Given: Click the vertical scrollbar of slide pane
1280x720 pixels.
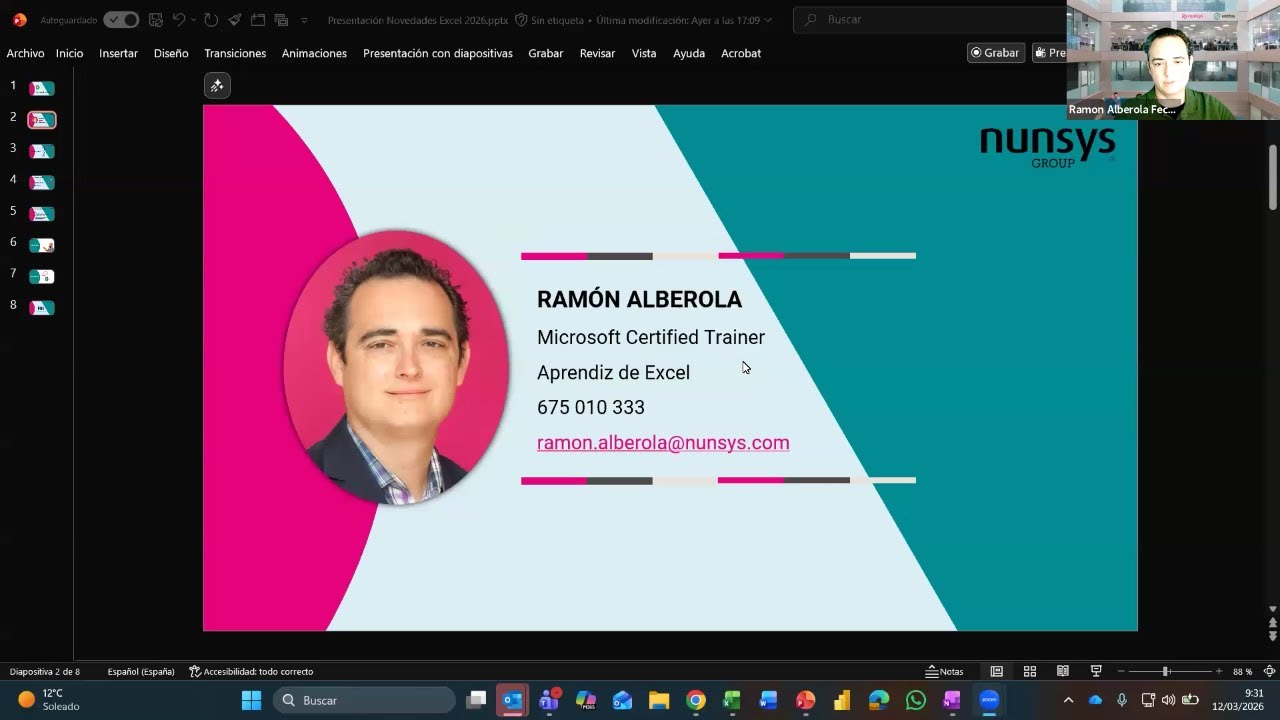Looking at the screenshot, I should 1273,177.
